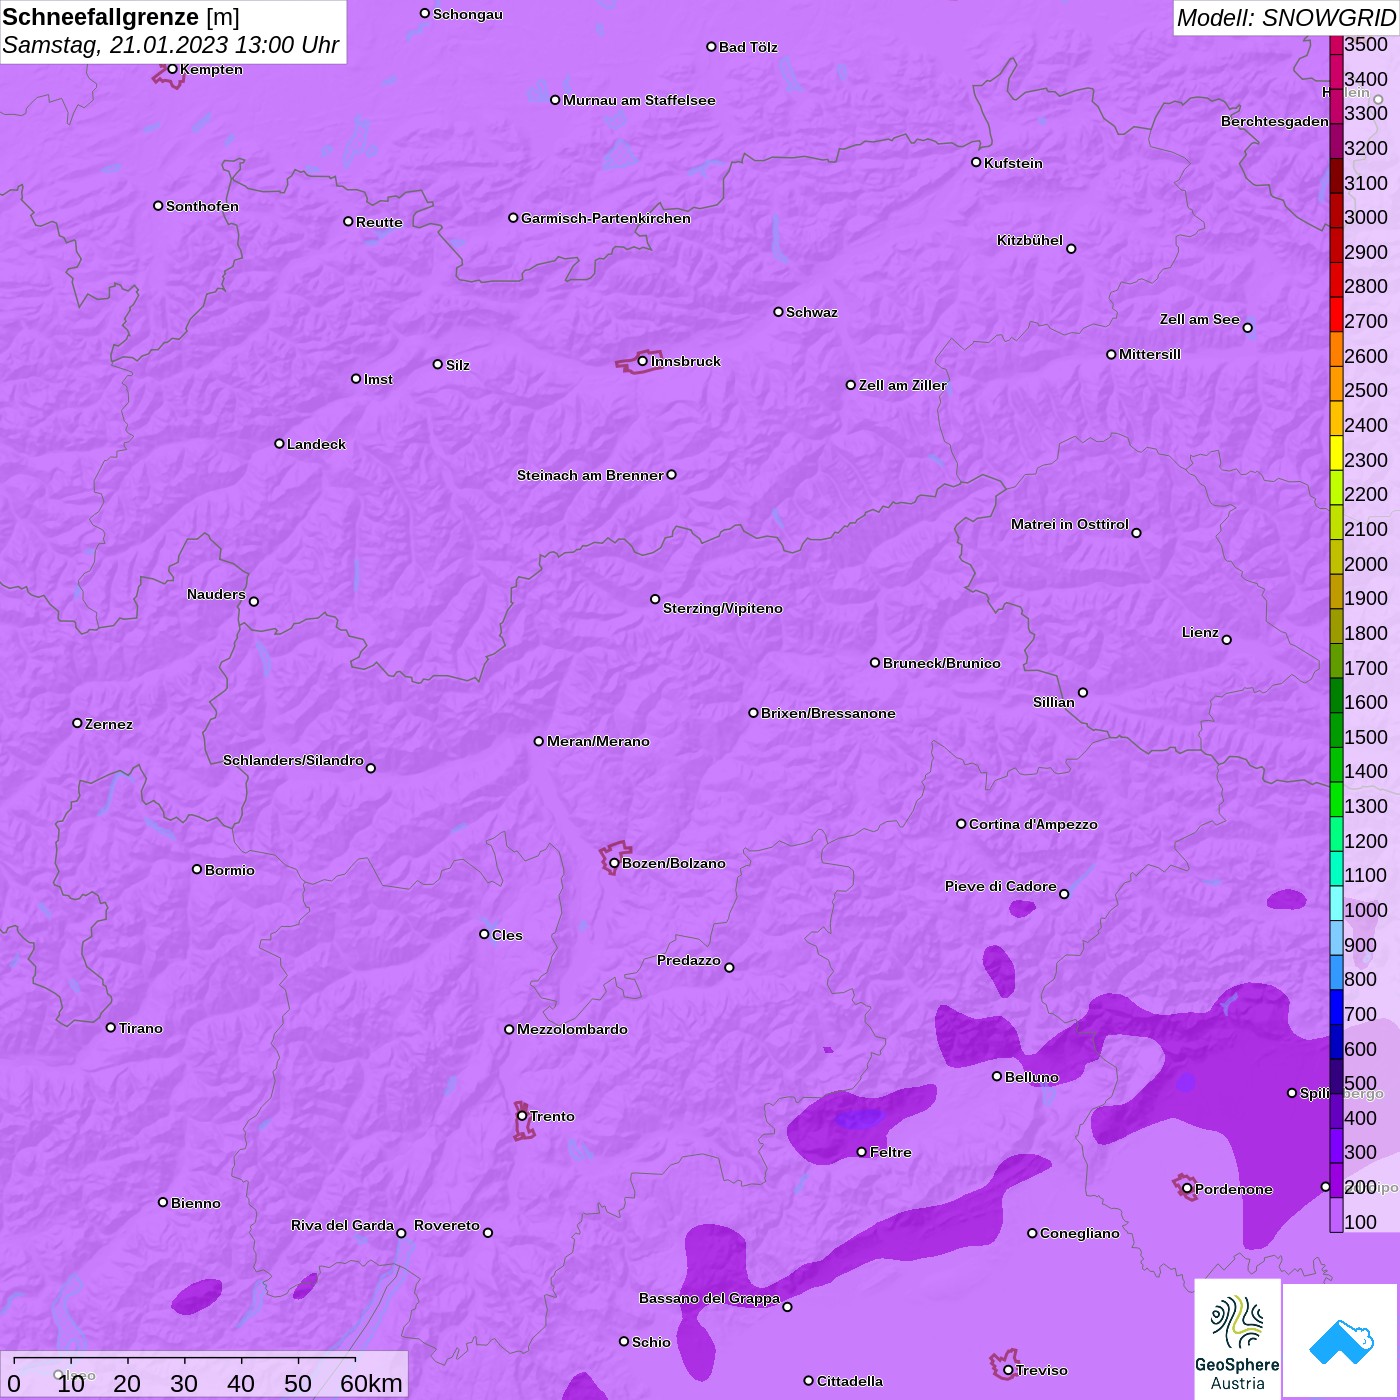Click the Predazzo label
Image resolution: width=1400 pixels, height=1400 pixels.
[x=689, y=960]
